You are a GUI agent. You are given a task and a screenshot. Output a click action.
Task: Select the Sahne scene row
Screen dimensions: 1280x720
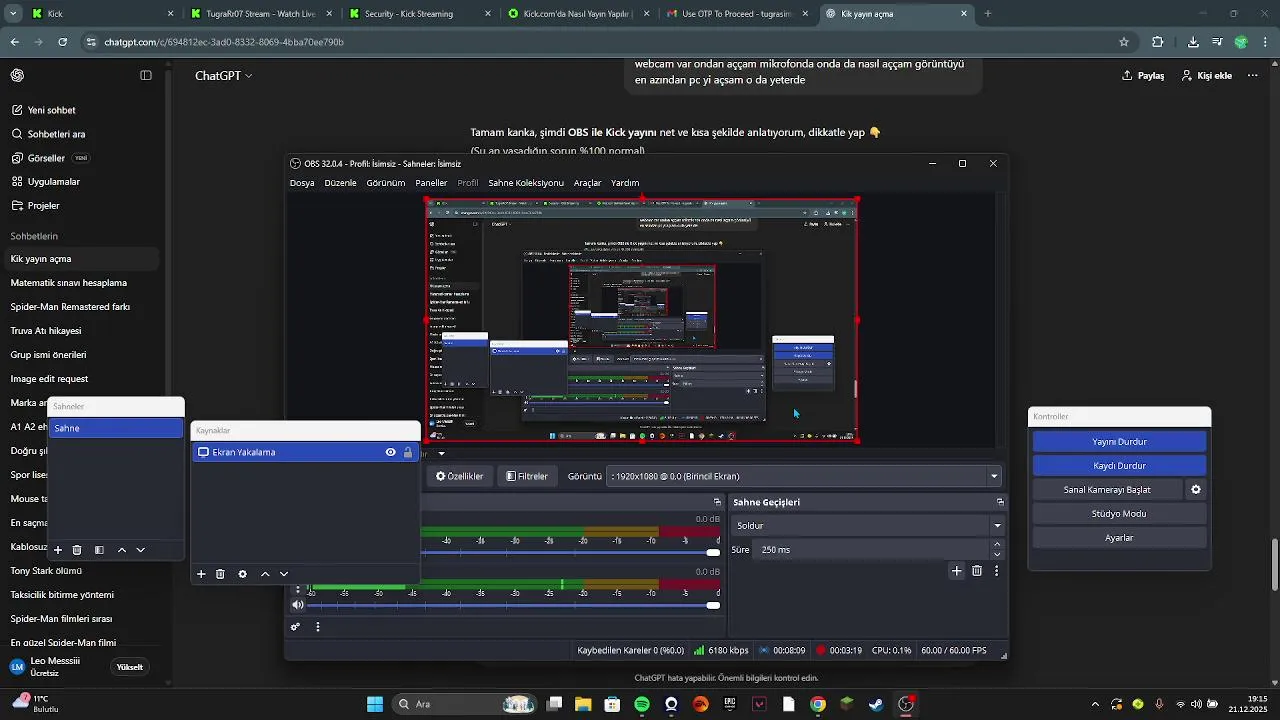(x=116, y=428)
